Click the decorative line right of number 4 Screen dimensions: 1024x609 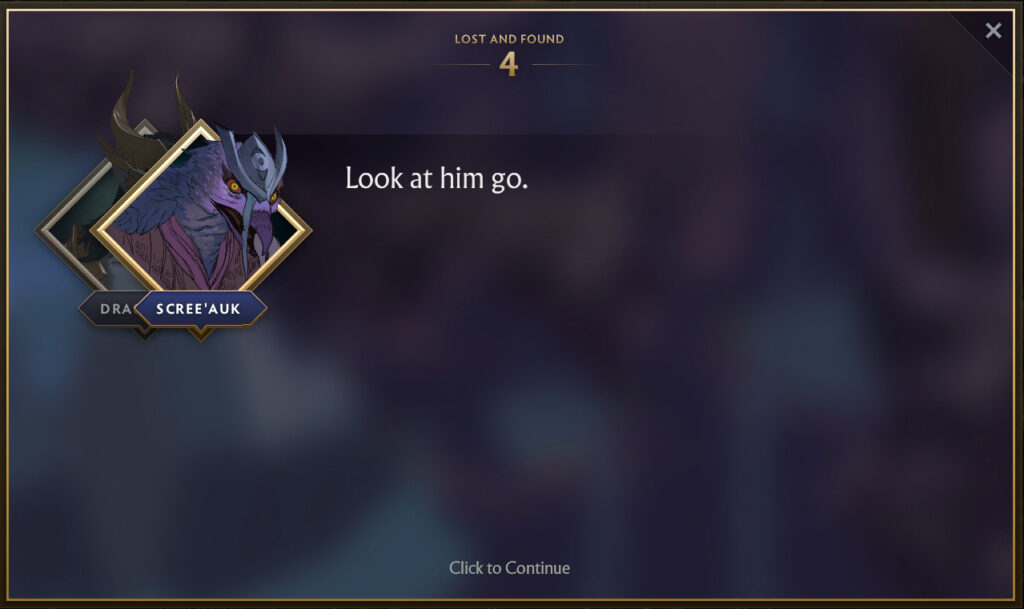pyautogui.click(x=562, y=65)
